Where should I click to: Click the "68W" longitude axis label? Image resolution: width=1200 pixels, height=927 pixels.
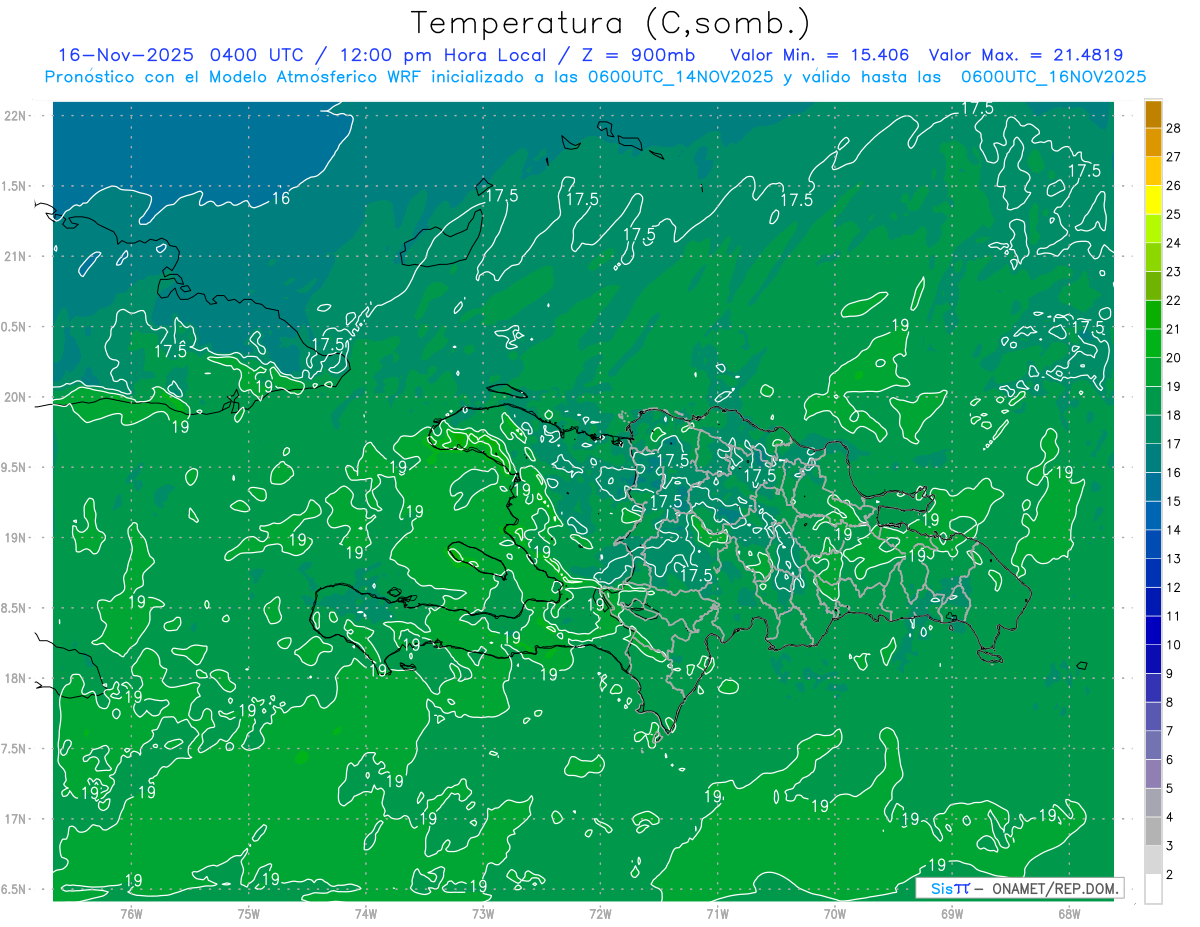(x=1069, y=913)
